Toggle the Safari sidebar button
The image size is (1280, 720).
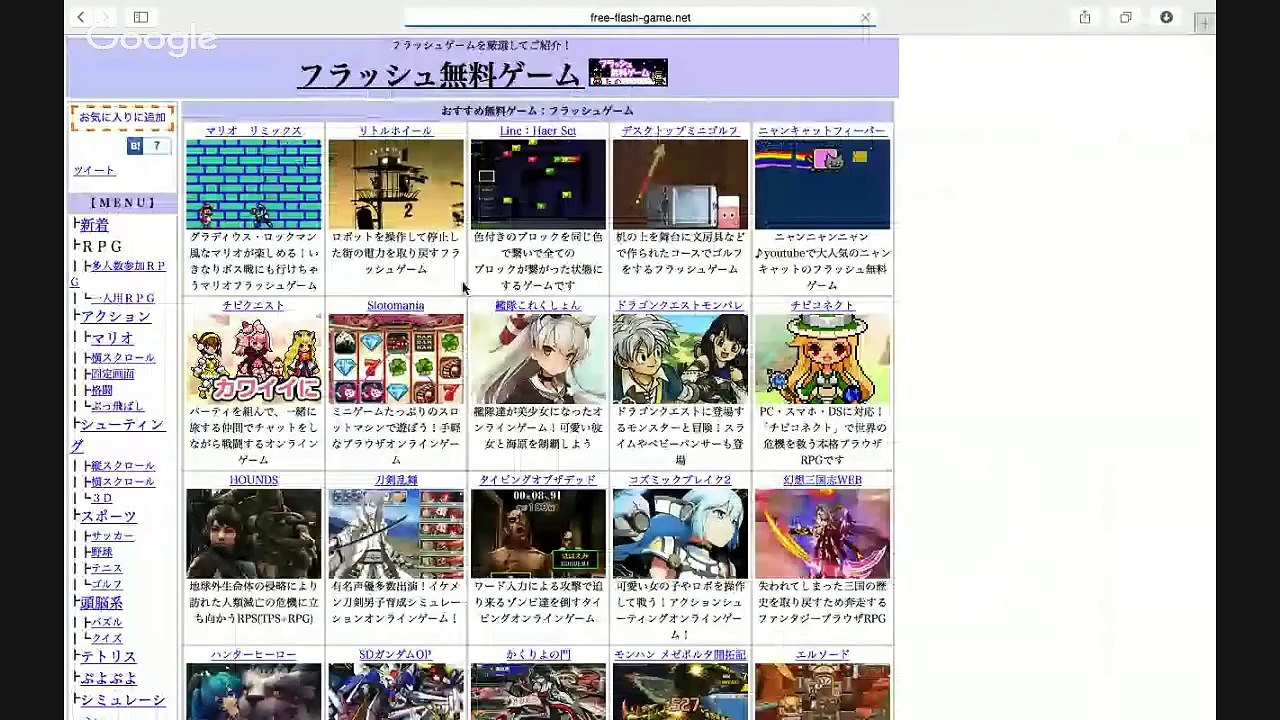(141, 17)
